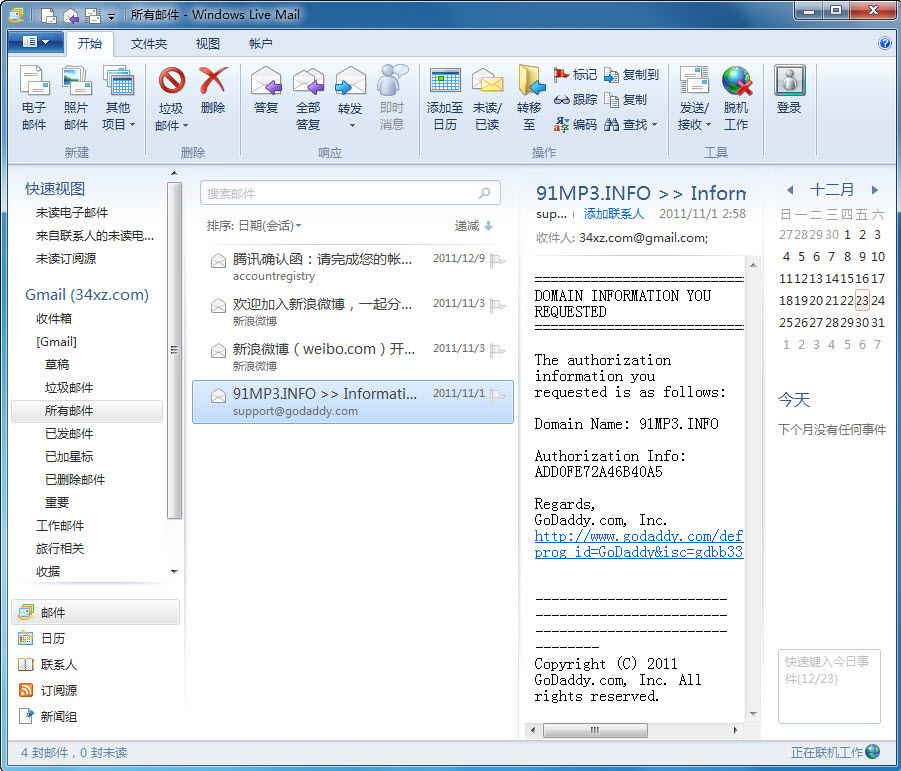901x771 pixels.
Task: Open the 收件箱 folder
Action: [x=54, y=318]
